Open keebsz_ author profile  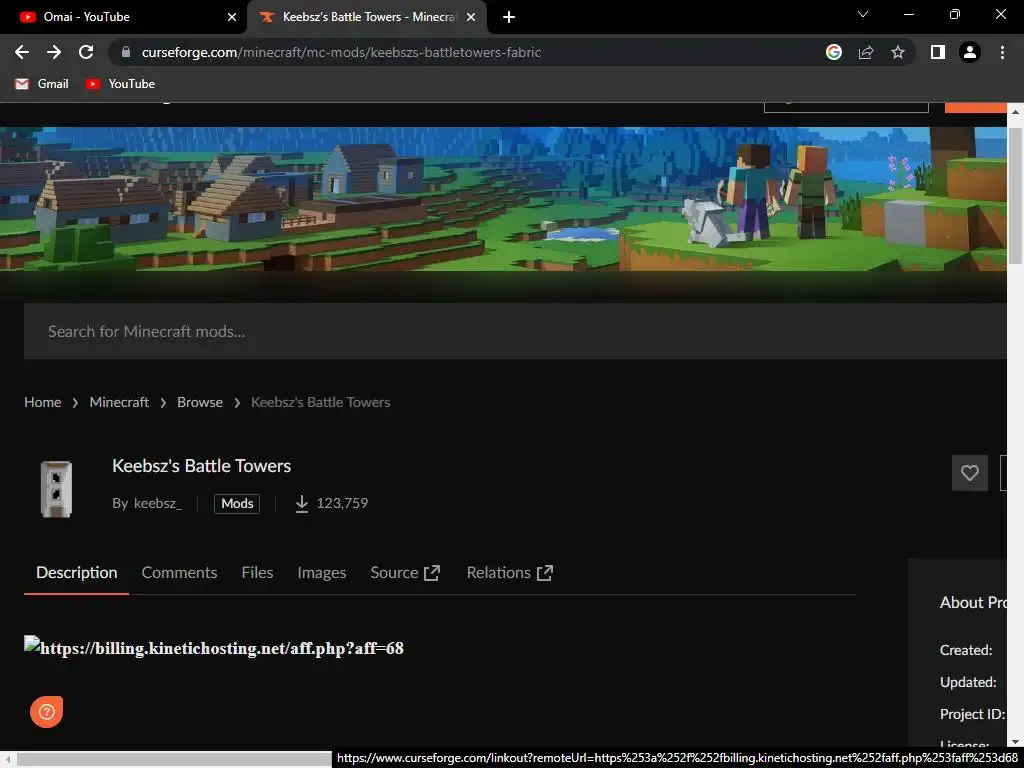(x=157, y=504)
